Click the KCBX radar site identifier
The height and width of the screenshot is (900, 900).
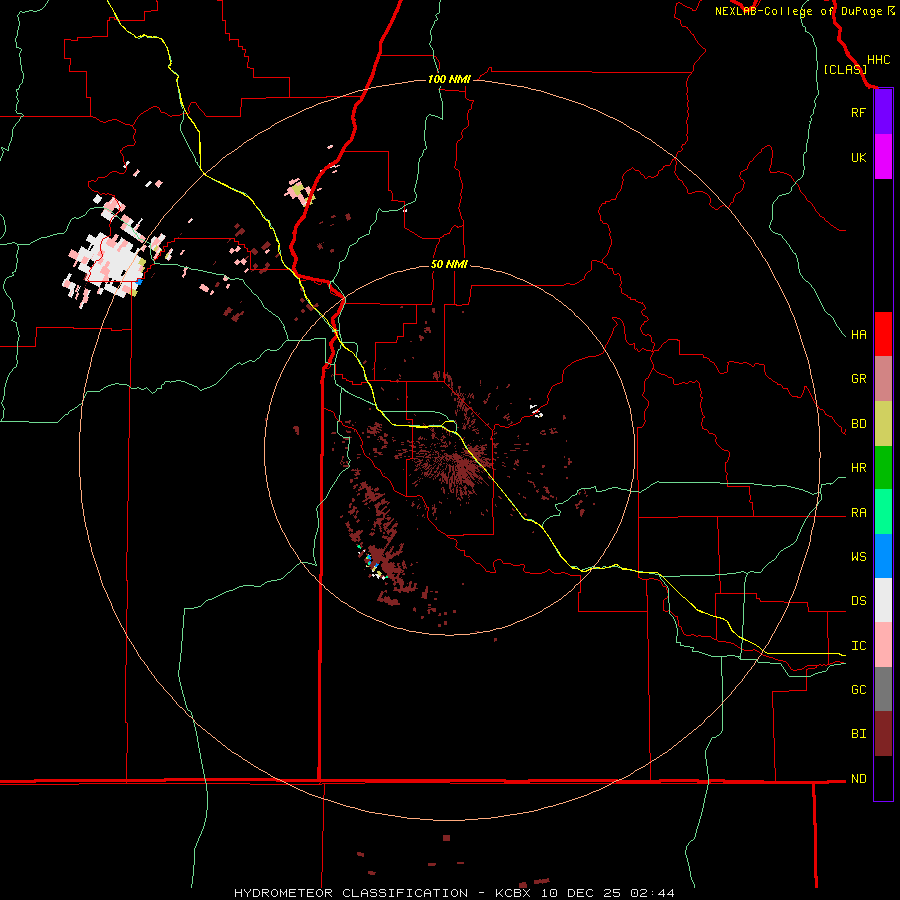click(x=515, y=893)
